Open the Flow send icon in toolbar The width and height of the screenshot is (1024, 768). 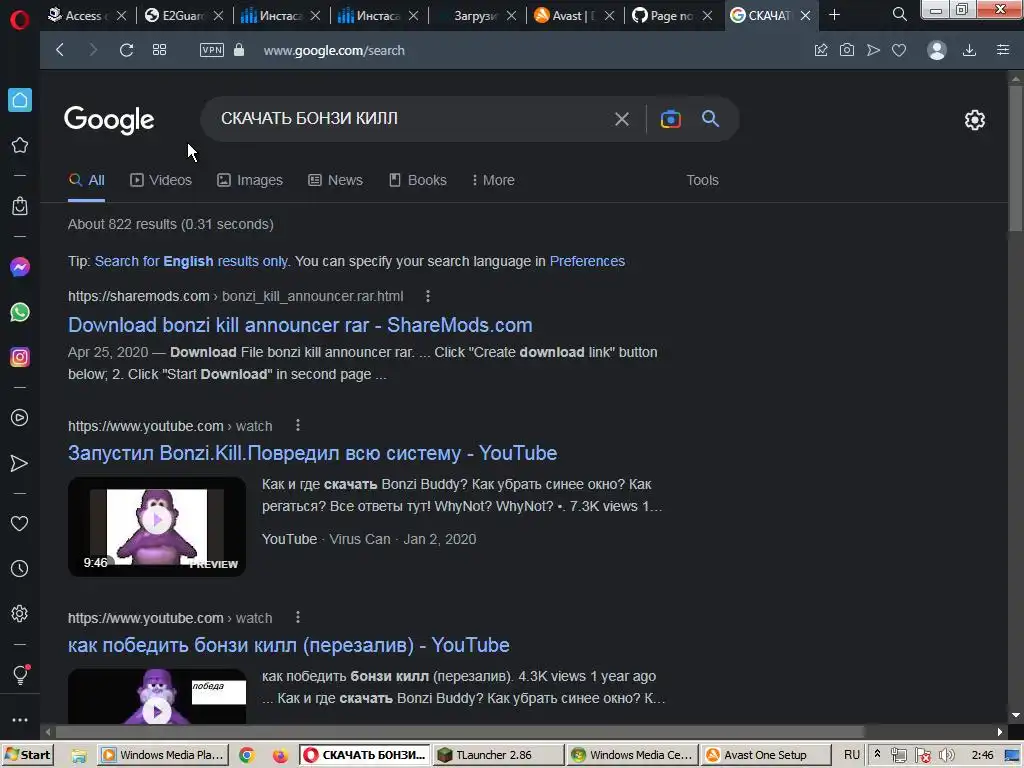click(x=873, y=50)
